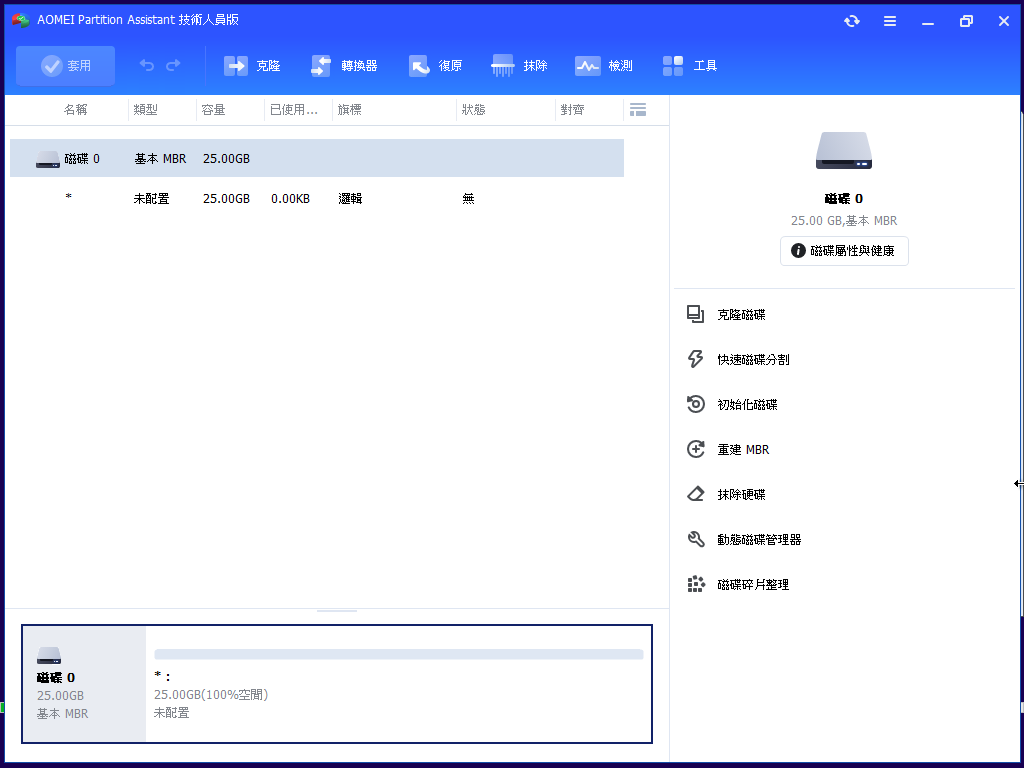
Task: Open the hamburger menu in the title bar
Action: [x=889, y=21]
